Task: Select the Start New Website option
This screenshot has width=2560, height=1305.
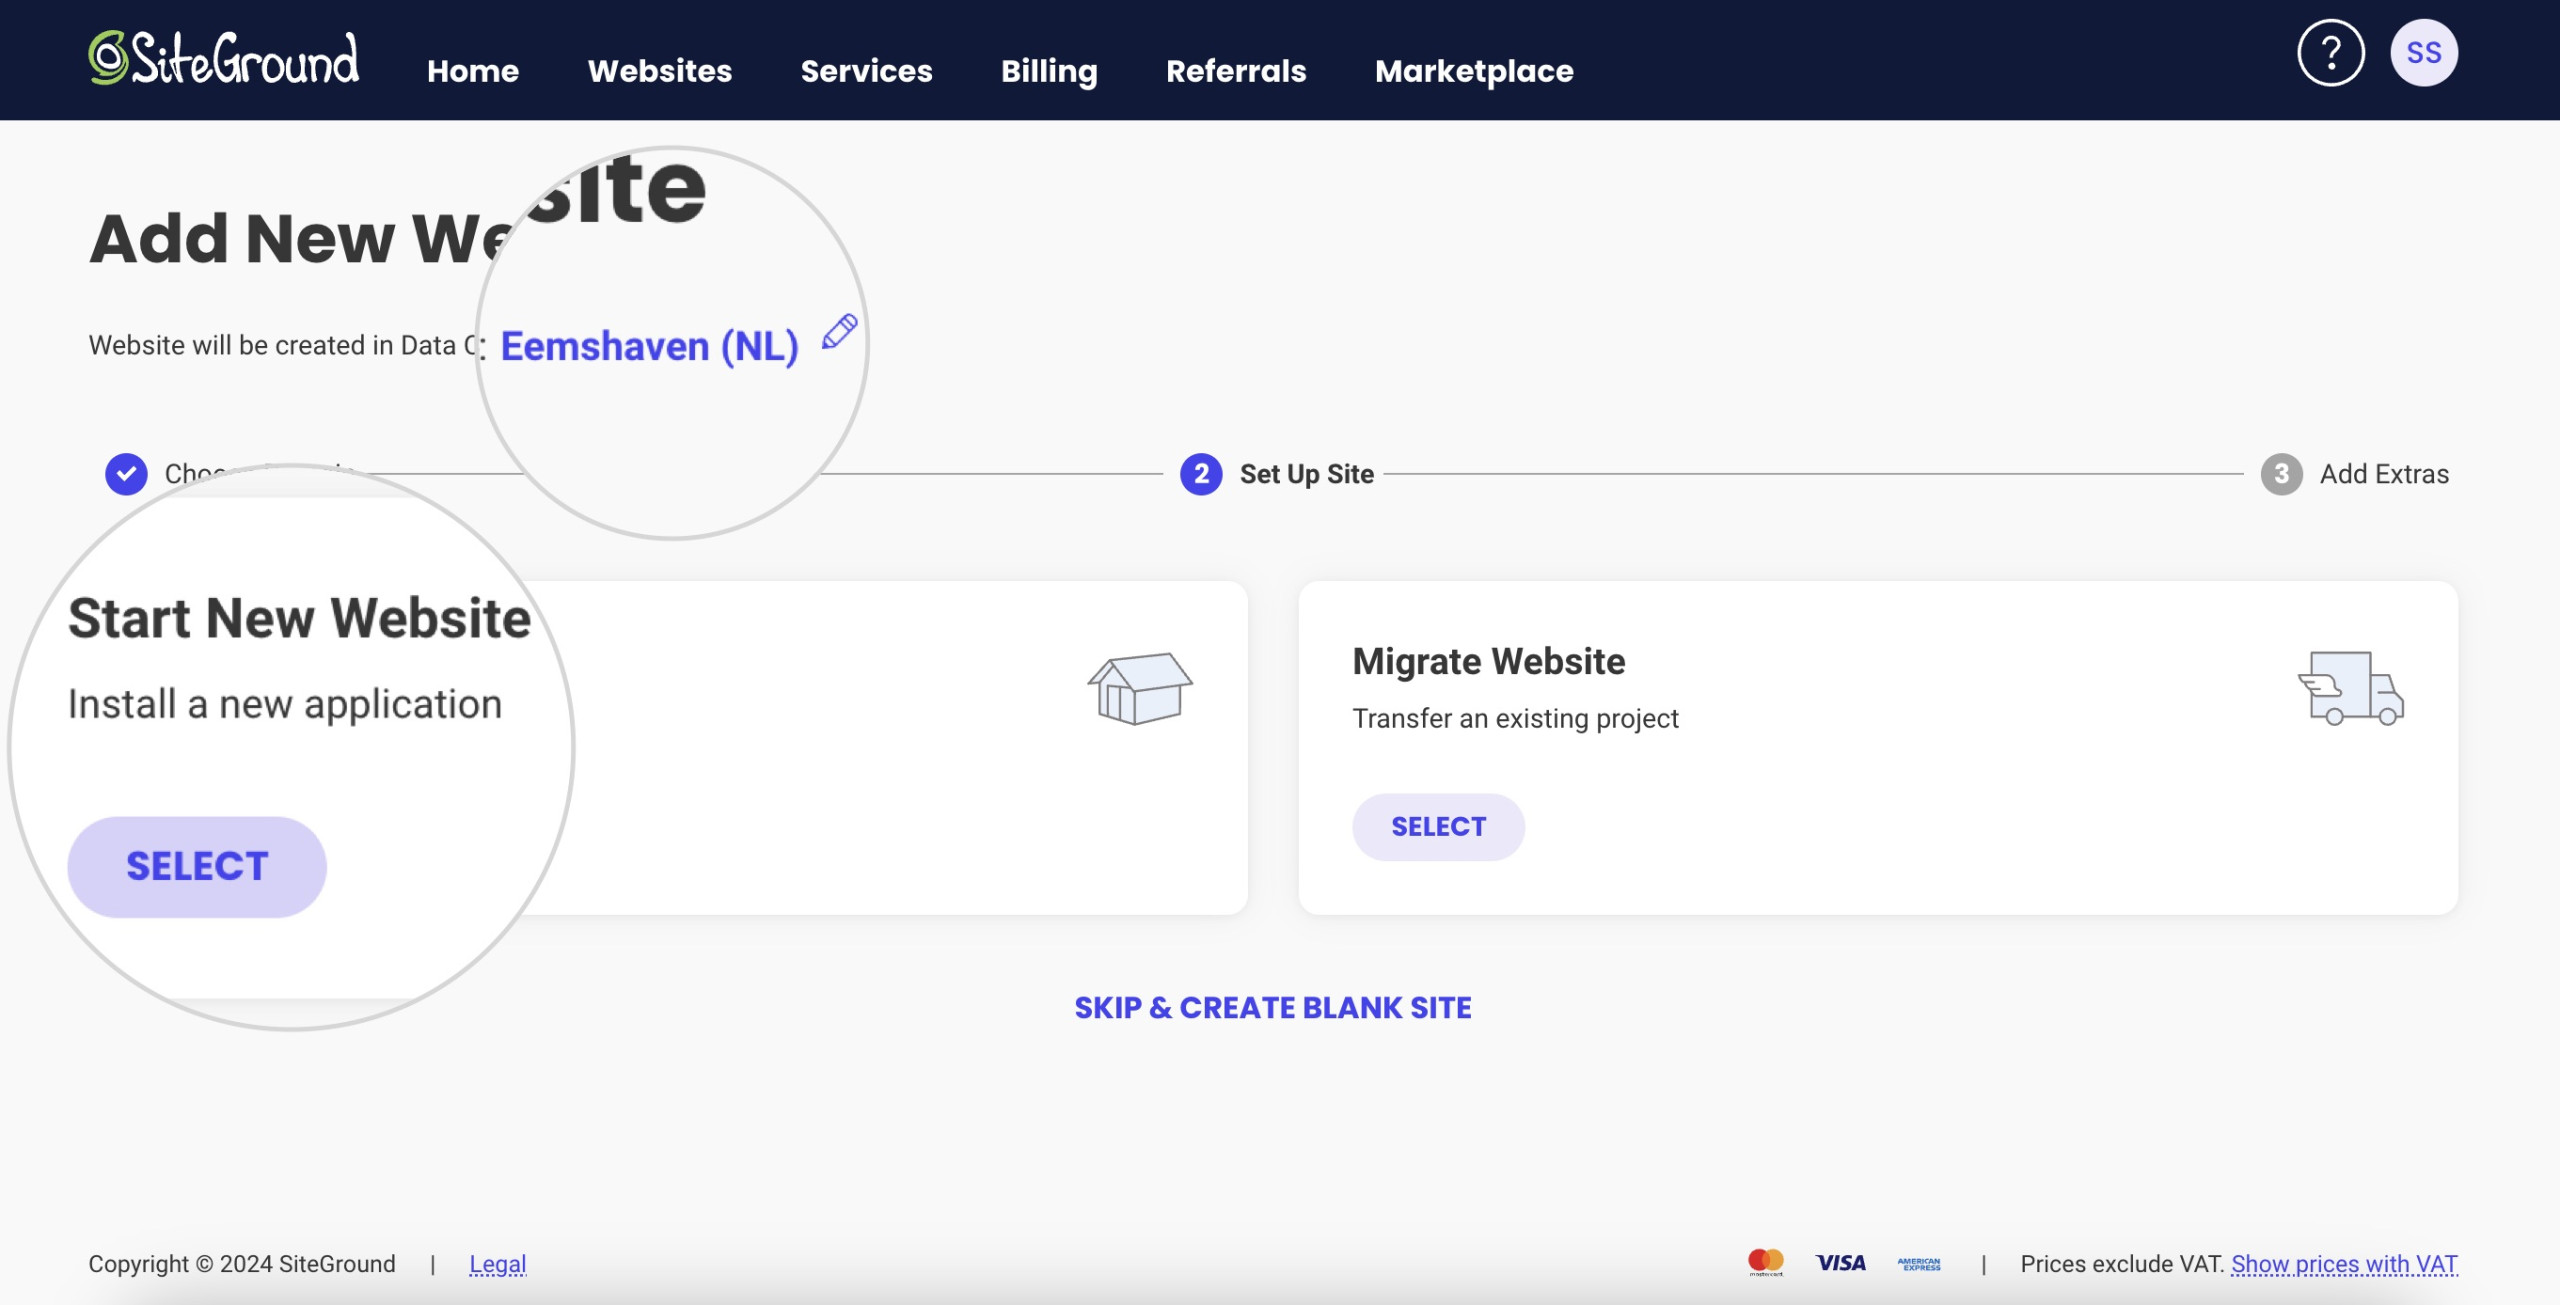Action: [x=197, y=866]
